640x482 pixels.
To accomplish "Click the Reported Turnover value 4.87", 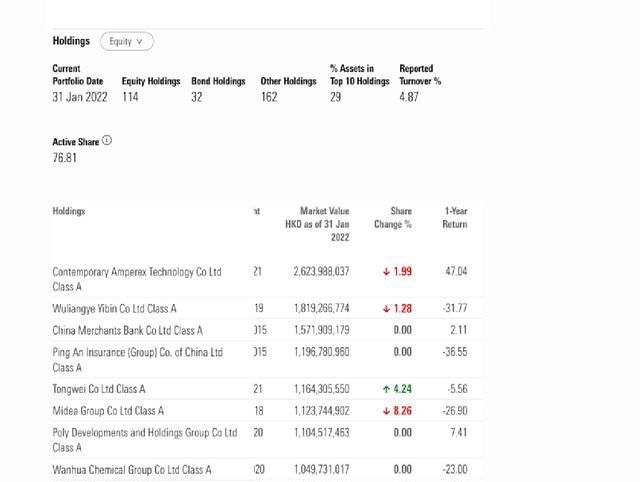I will pos(409,97).
